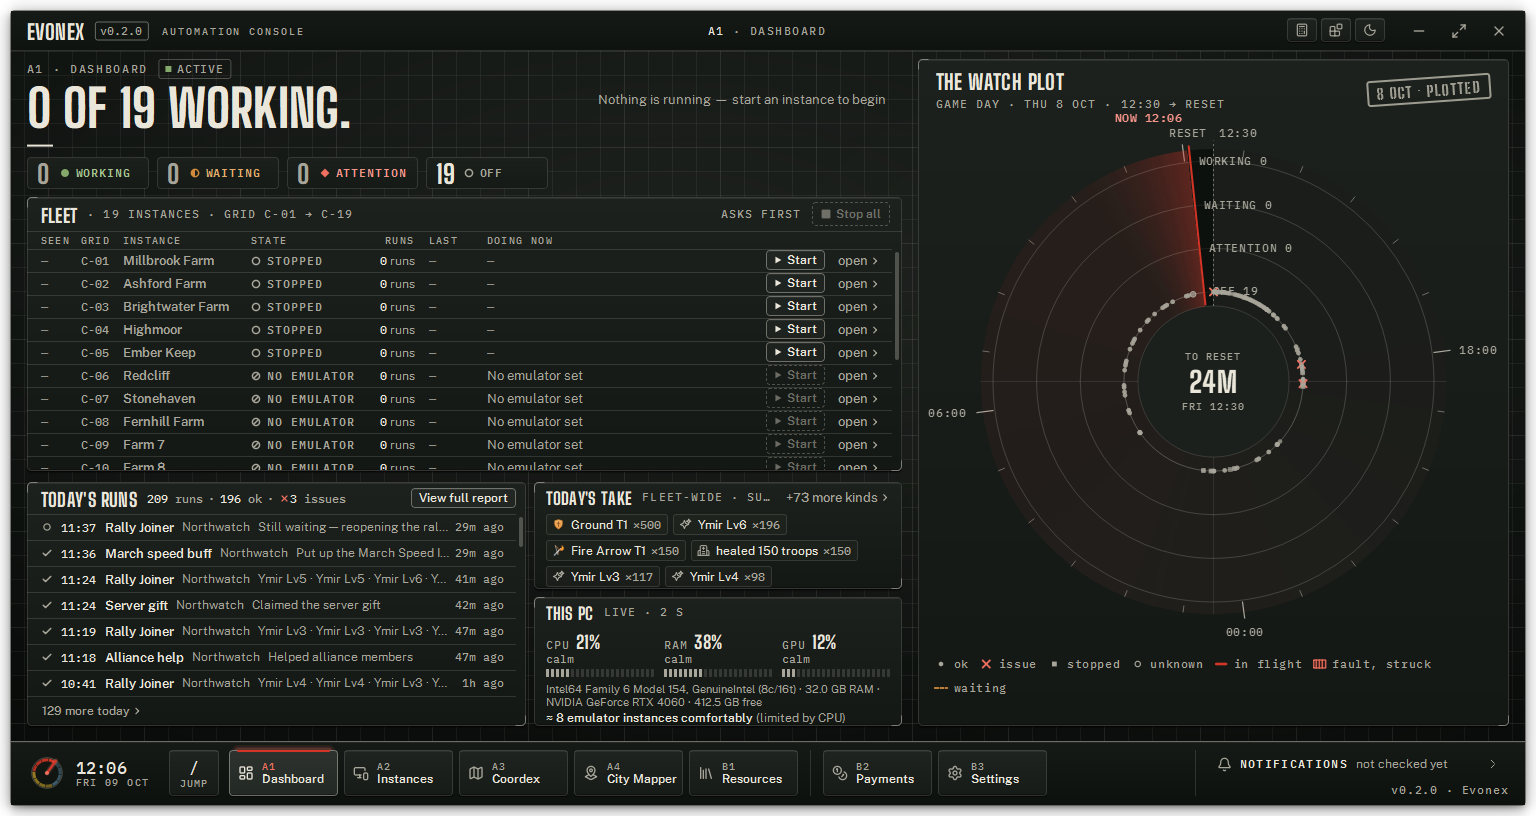Click the Fire Arrow T1 arrow icon

[559, 551]
